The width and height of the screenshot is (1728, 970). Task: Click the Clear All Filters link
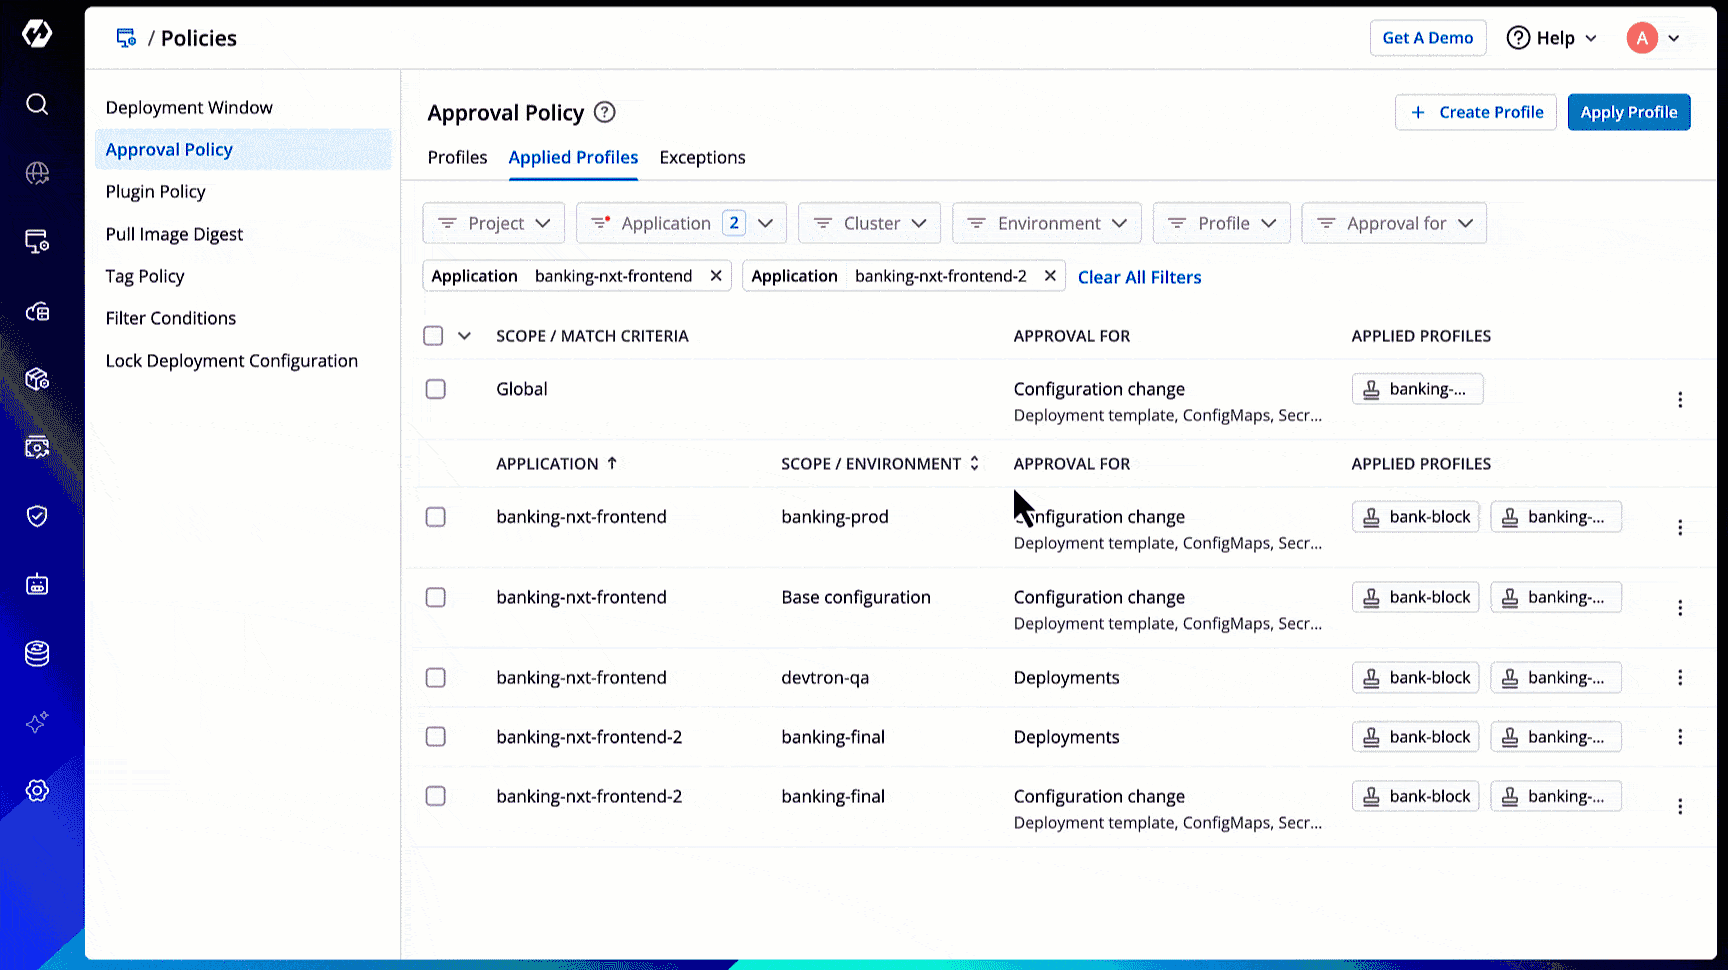1139,277
